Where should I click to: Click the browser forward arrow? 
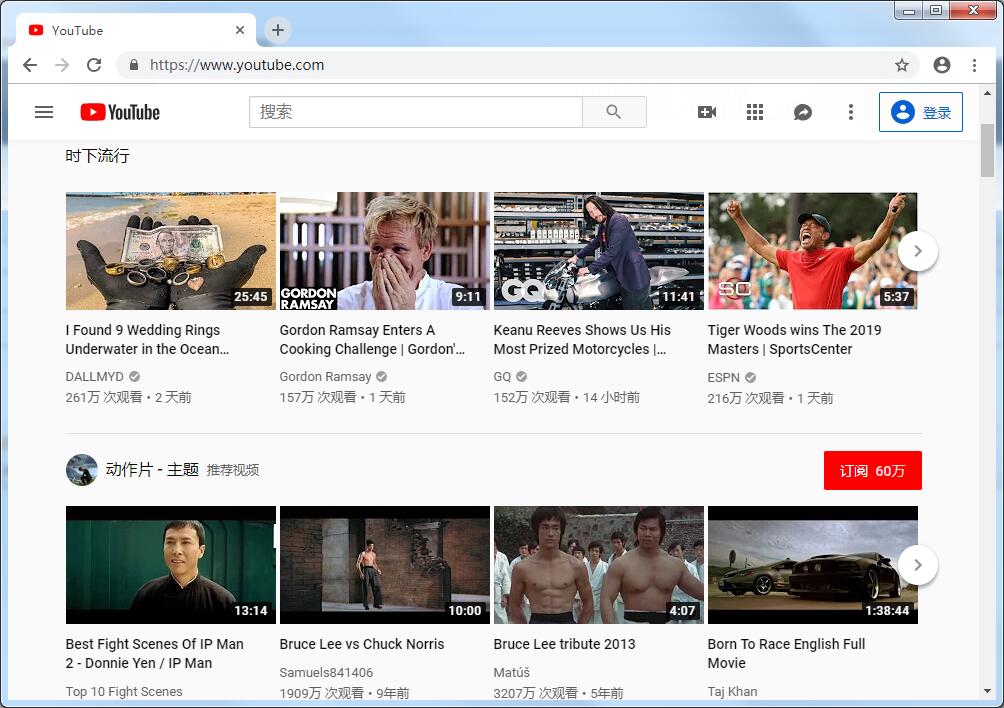tap(62, 65)
